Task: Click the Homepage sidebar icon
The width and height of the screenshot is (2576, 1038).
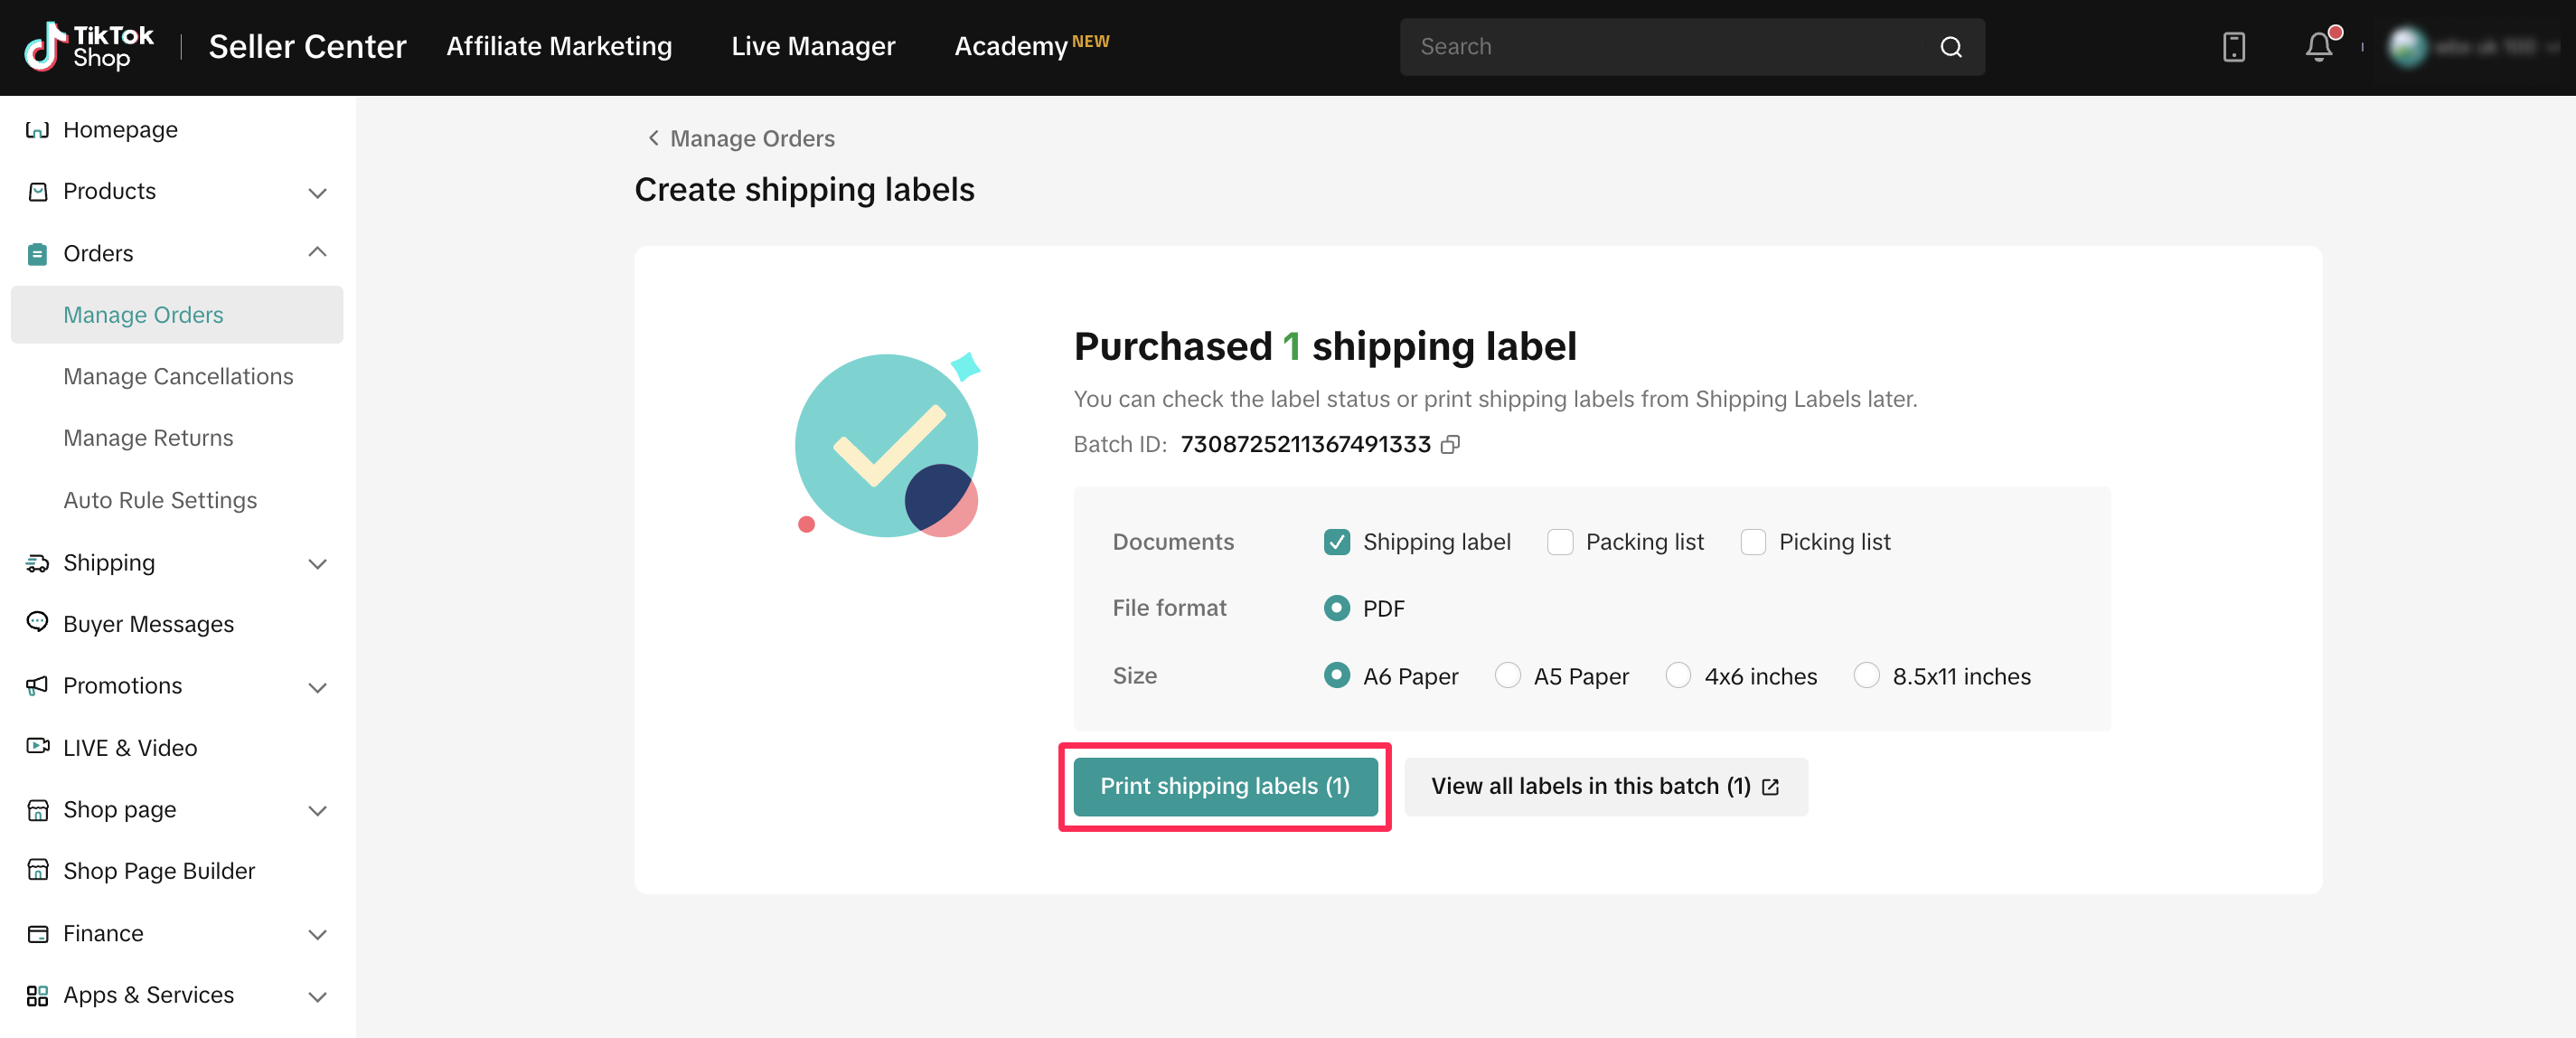Action: (37, 129)
